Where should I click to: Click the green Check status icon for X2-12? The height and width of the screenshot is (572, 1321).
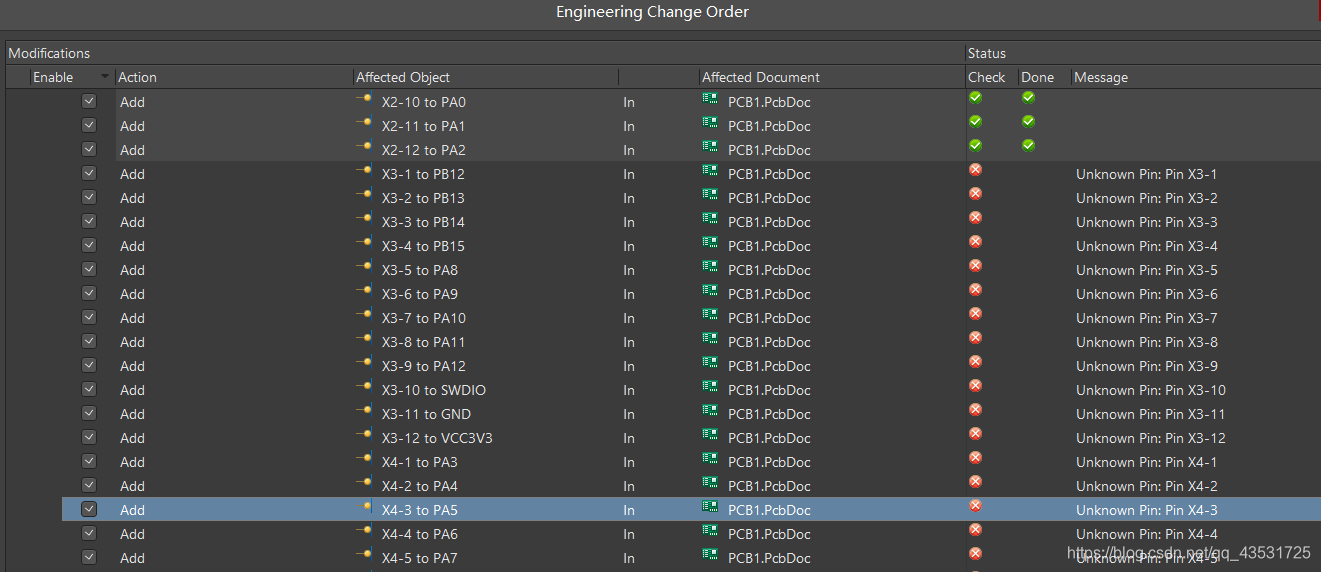tap(975, 145)
